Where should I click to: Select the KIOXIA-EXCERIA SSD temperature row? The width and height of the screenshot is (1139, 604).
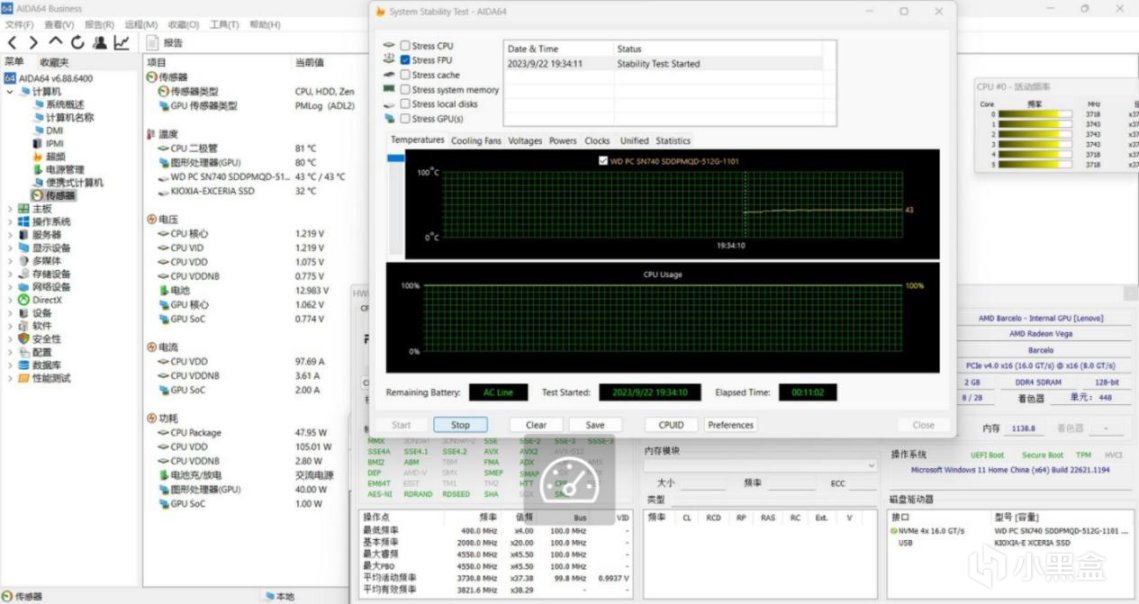238,191
